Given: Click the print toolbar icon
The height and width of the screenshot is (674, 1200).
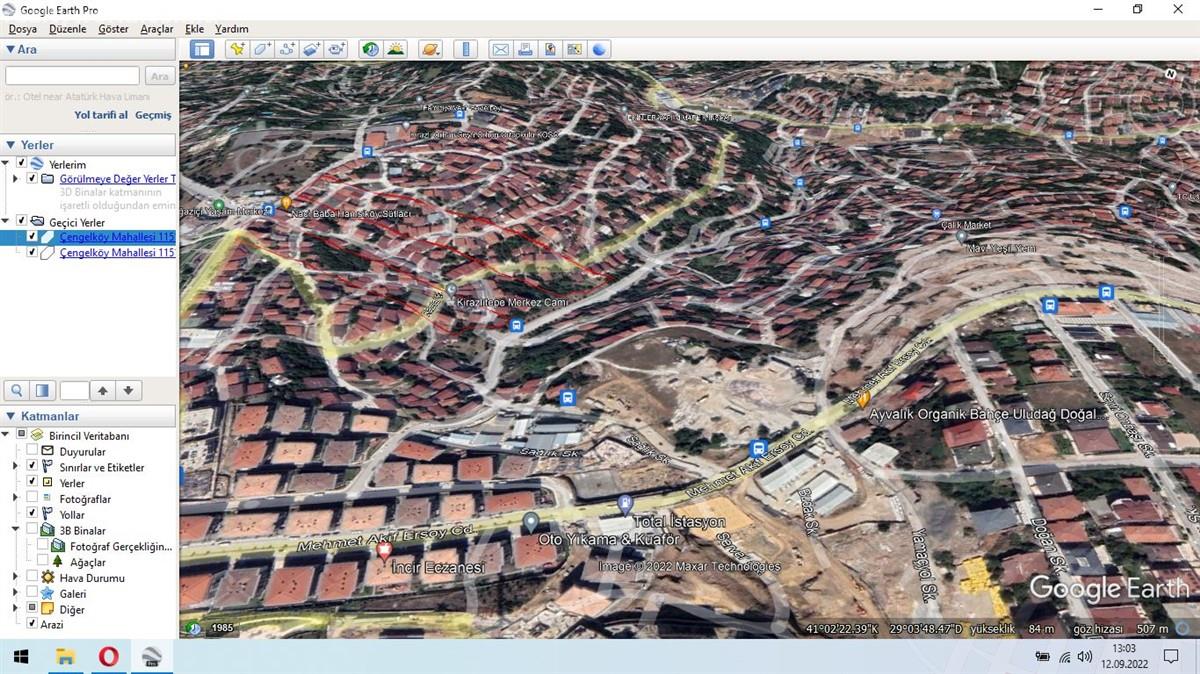Looking at the screenshot, I should click(x=525, y=49).
